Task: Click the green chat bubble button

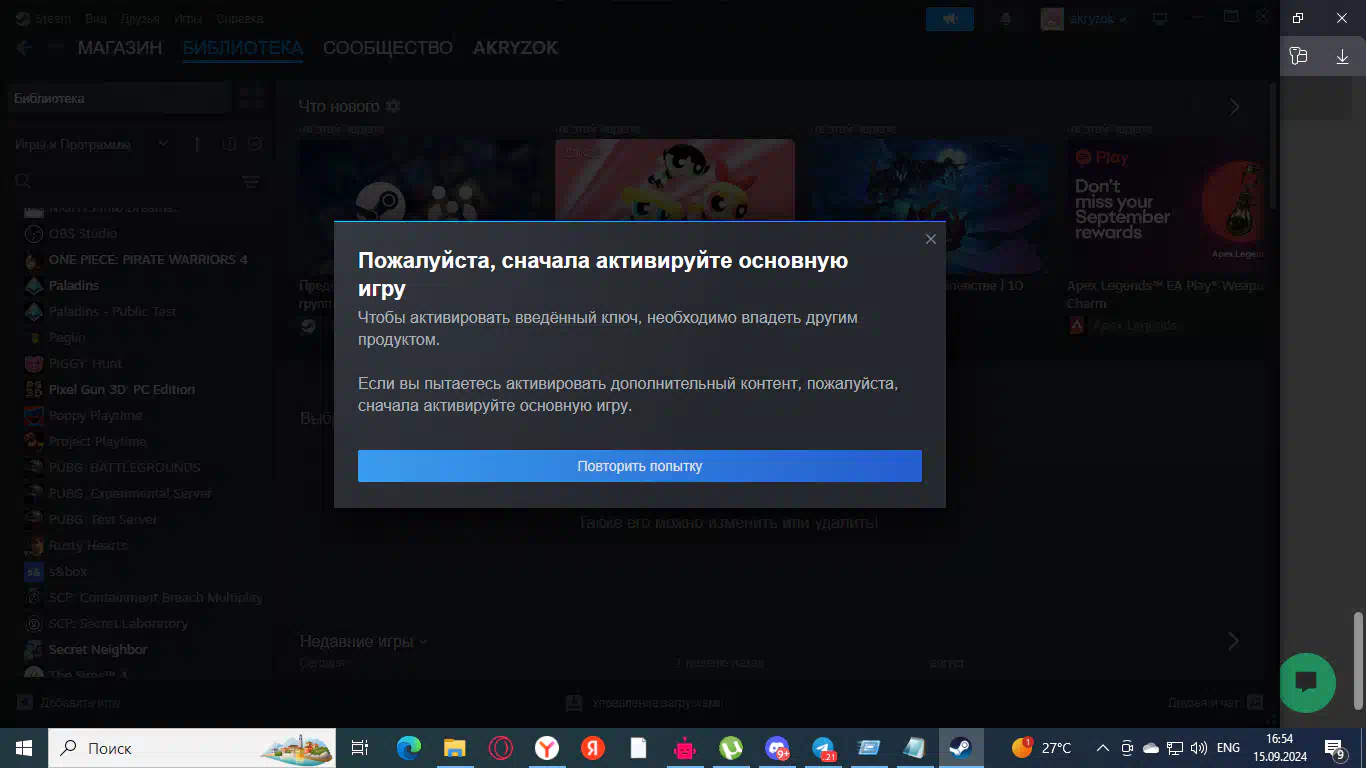Action: coord(1307,682)
